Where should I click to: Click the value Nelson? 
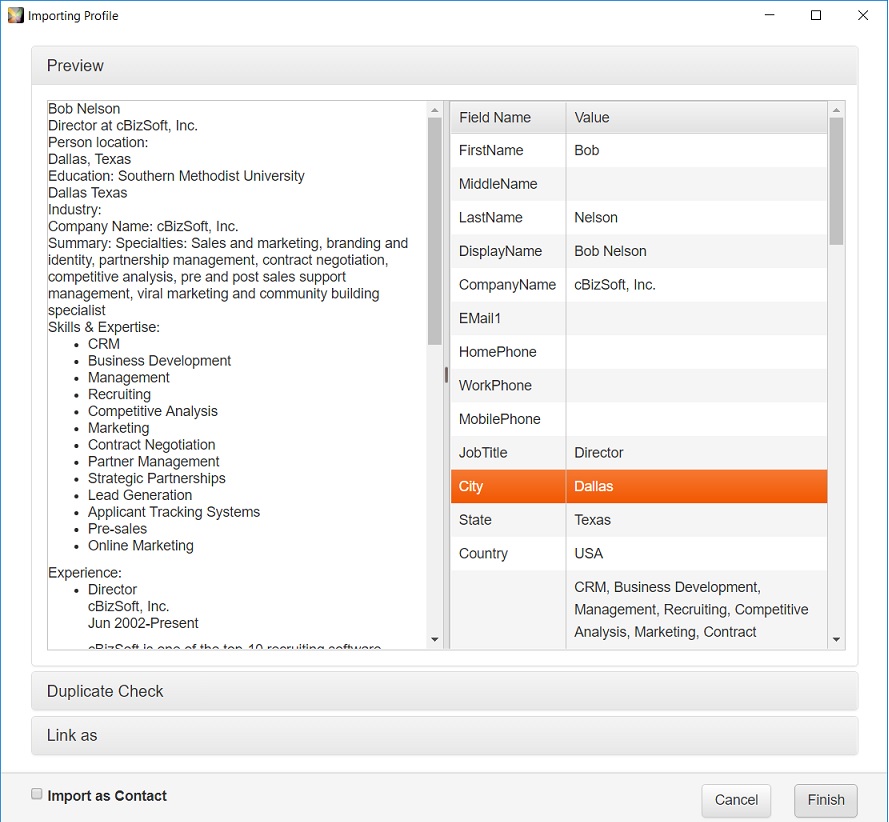(595, 217)
